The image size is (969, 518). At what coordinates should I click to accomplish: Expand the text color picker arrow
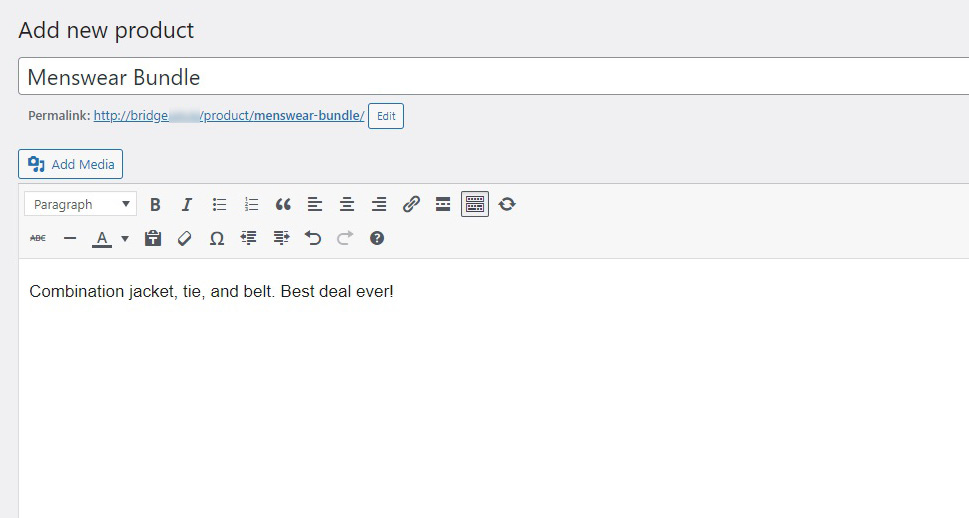pyautogui.click(x=125, y=238)
